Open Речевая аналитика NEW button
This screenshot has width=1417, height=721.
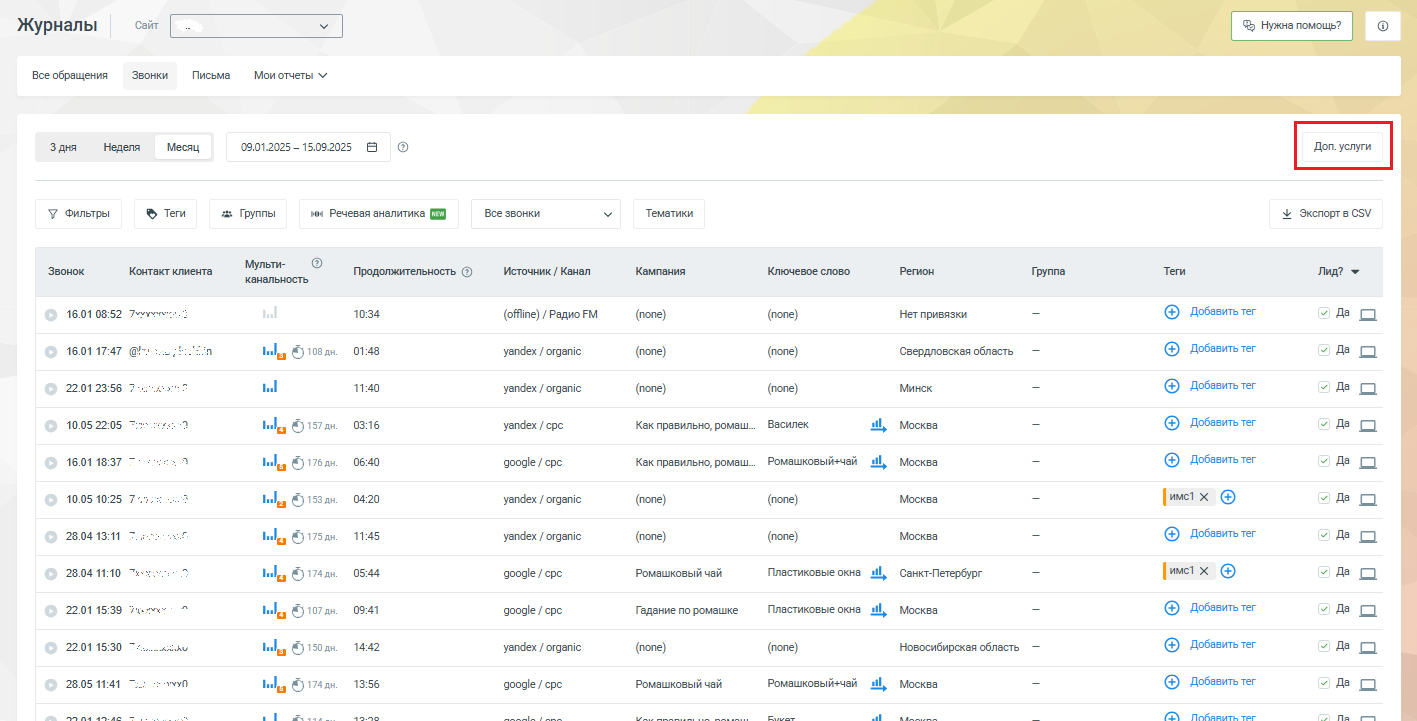379,214
